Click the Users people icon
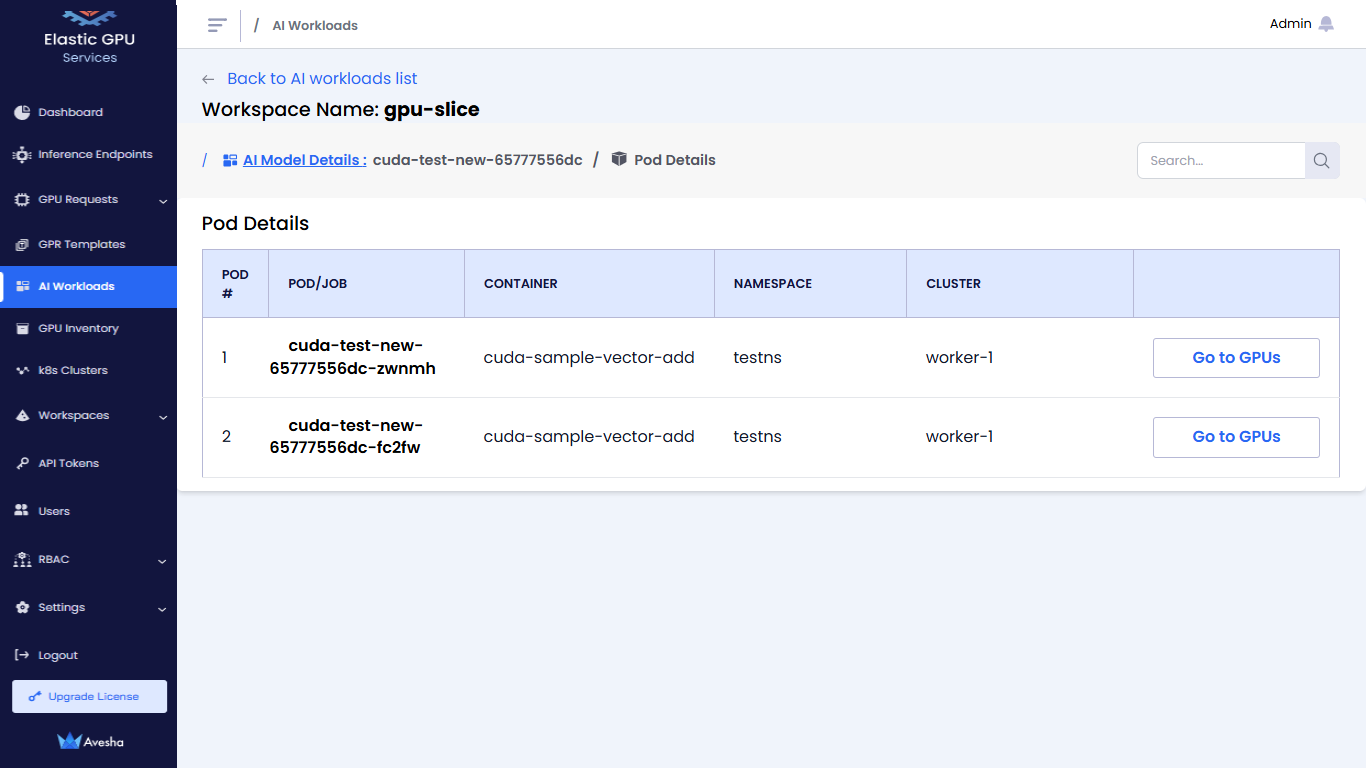The height and width of the screenshot is (768, 1366). pos(22,511)
